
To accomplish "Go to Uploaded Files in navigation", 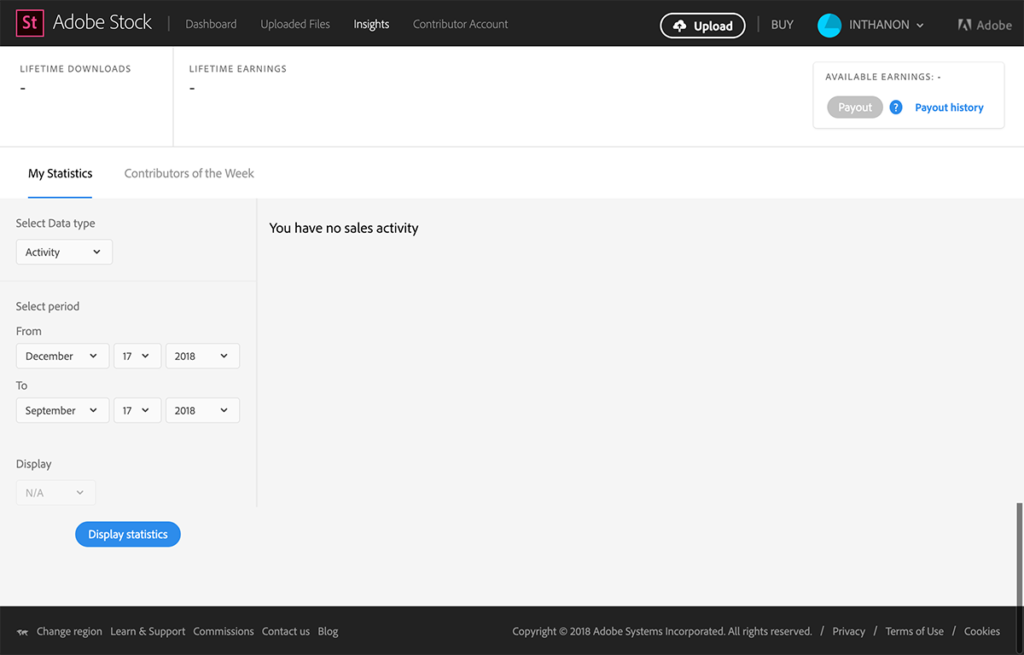I will tap(295, 24).
